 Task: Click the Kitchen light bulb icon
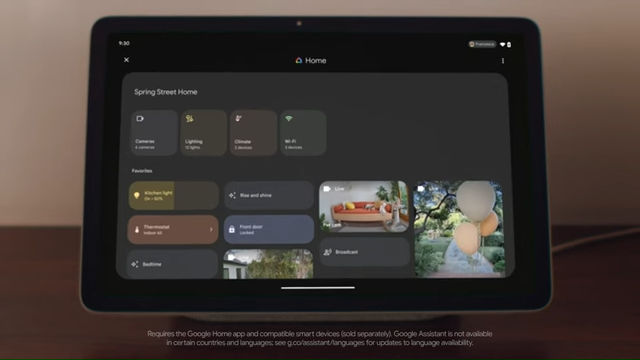[x=137, y=196]
